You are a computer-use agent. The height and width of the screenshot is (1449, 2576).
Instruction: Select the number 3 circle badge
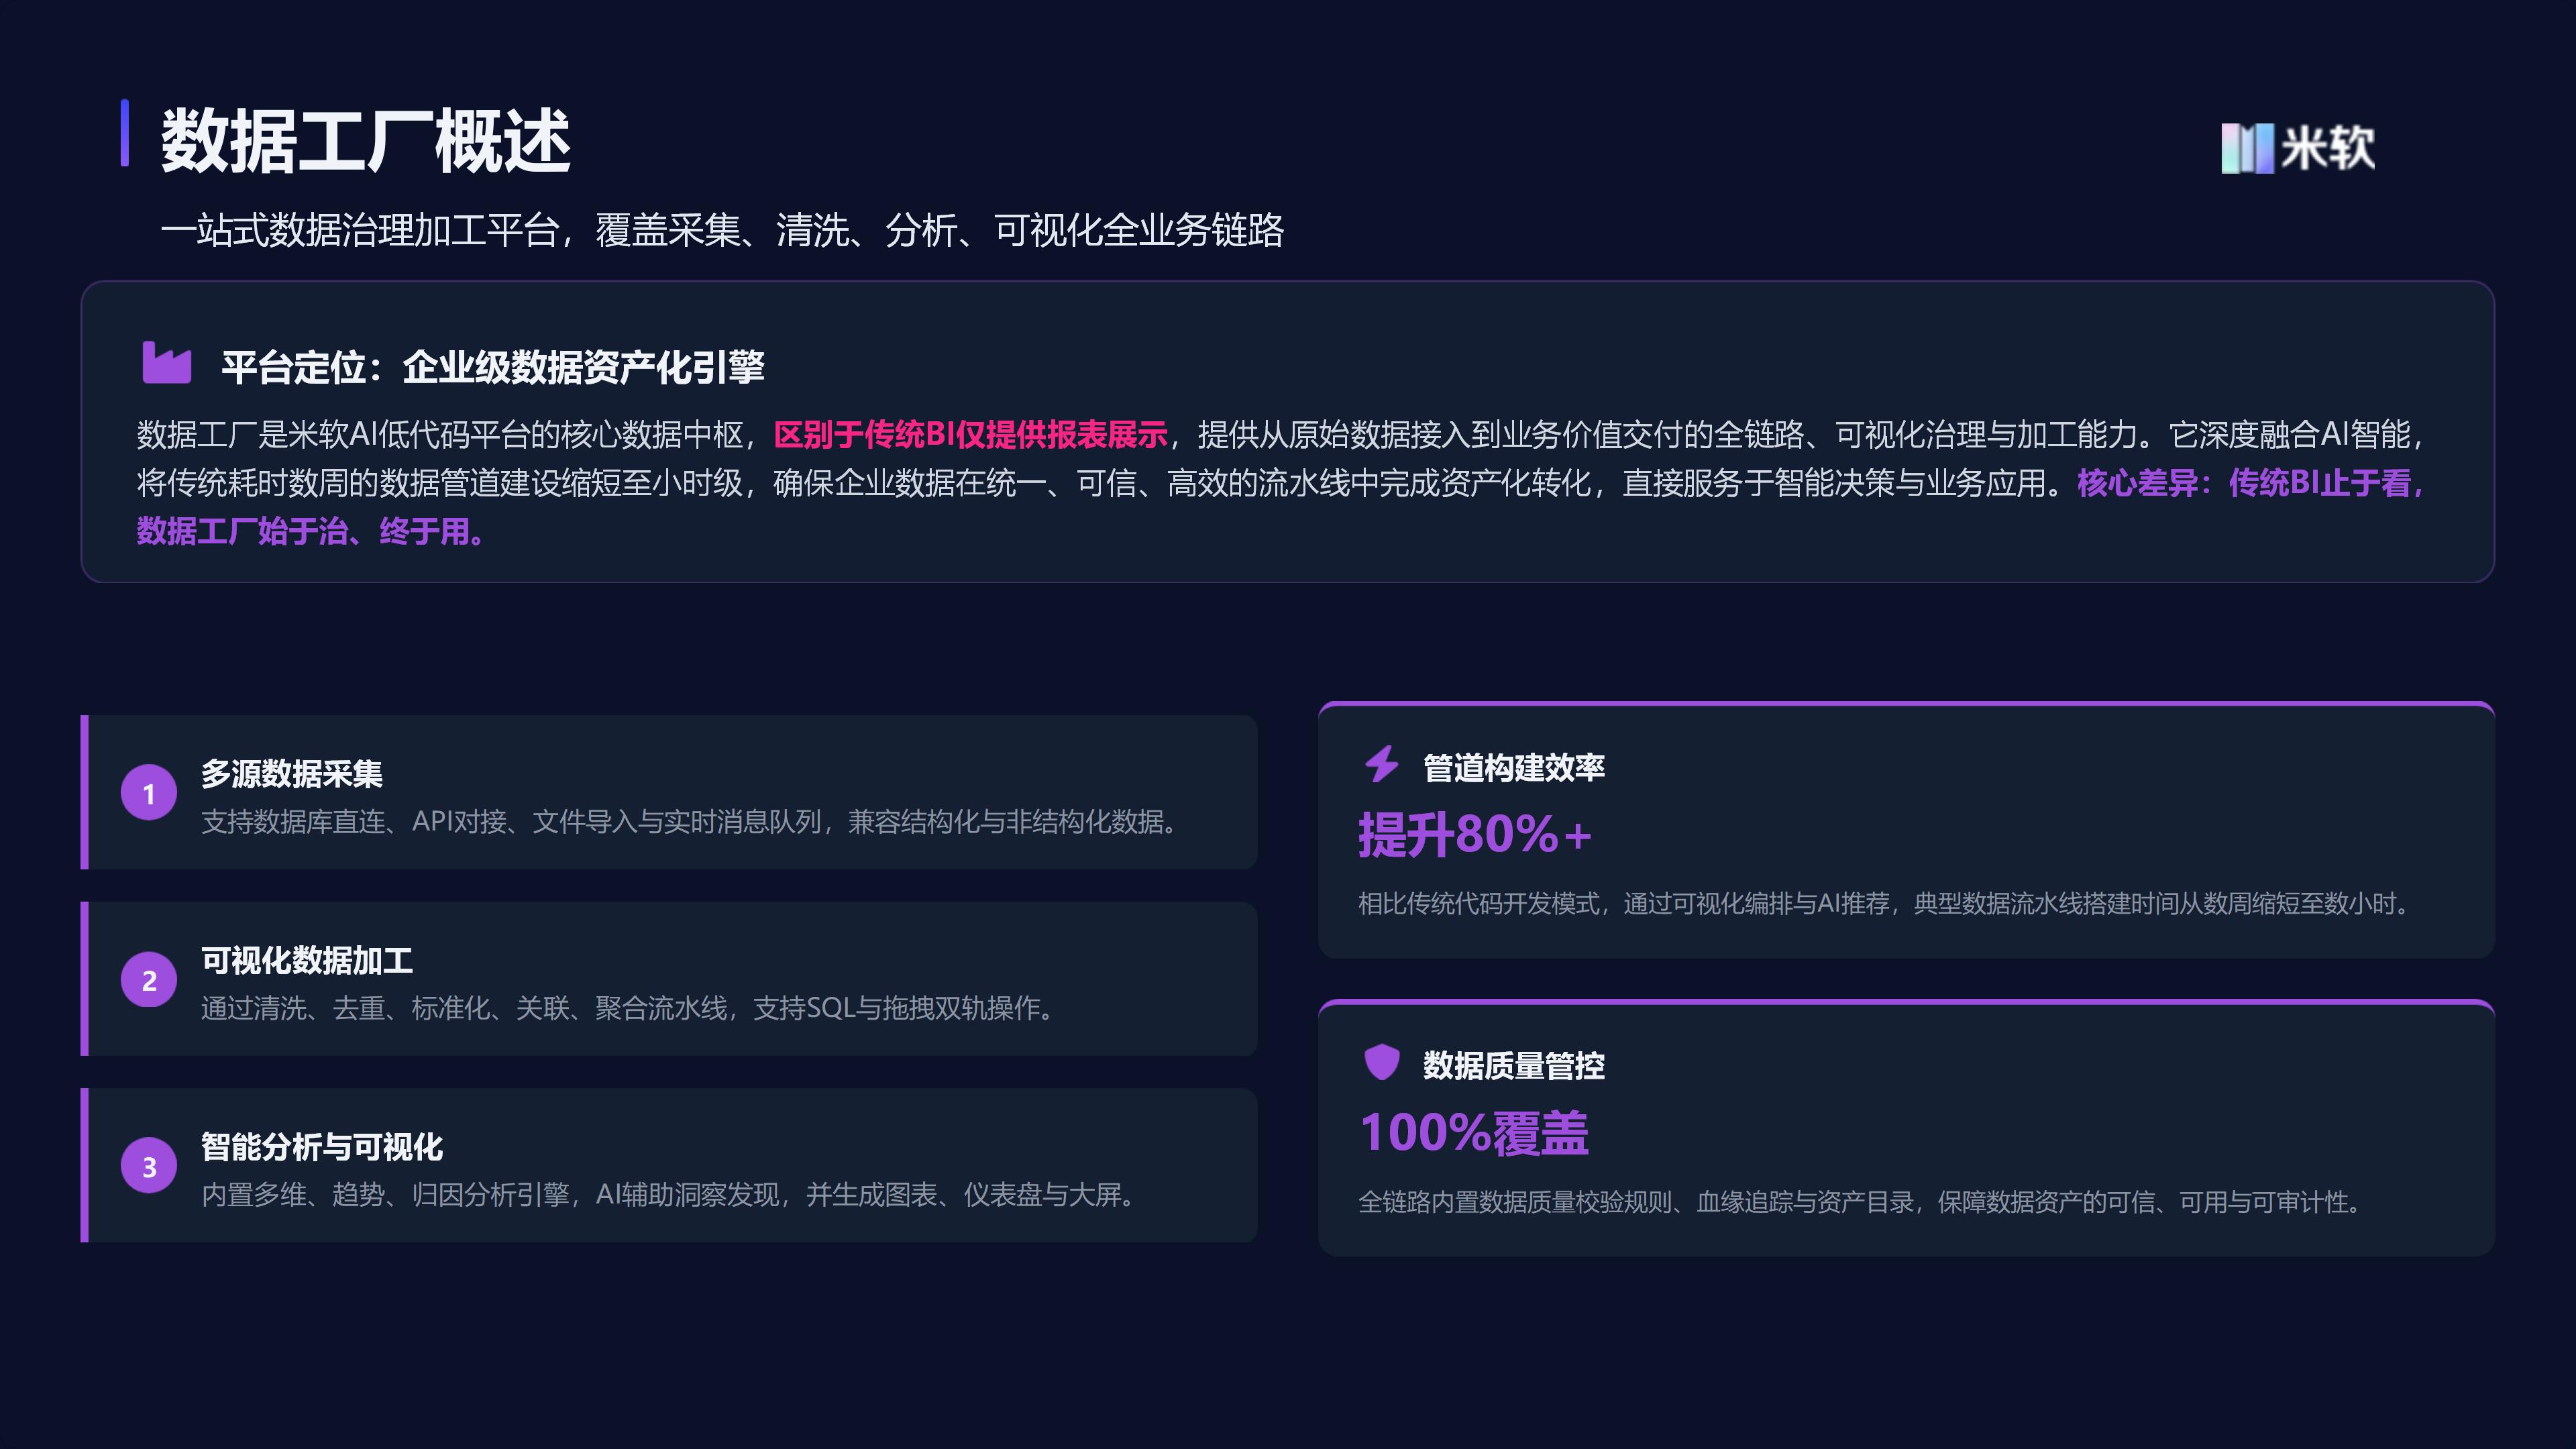[149, 1166]
